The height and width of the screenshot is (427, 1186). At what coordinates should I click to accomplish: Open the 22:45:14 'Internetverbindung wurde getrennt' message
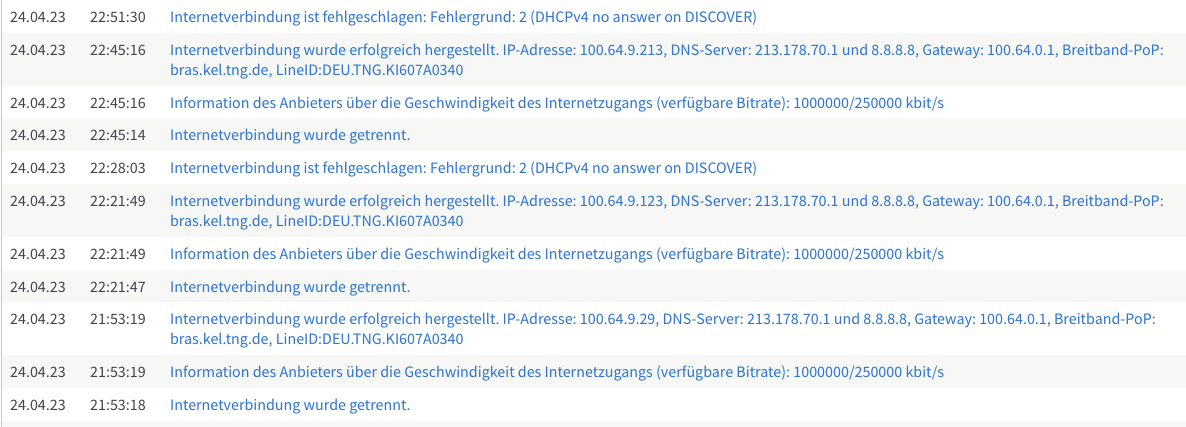tap(290, 135)
